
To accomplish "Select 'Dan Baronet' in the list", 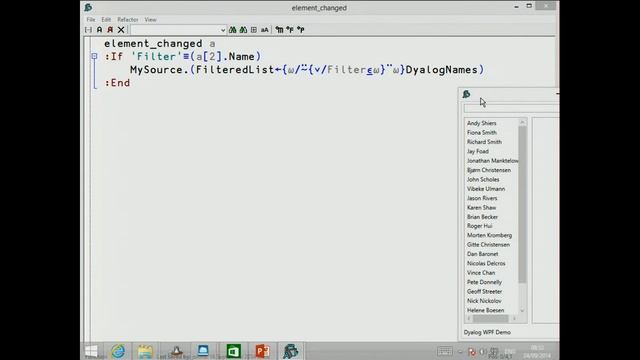I will click(x=482, y=254).
